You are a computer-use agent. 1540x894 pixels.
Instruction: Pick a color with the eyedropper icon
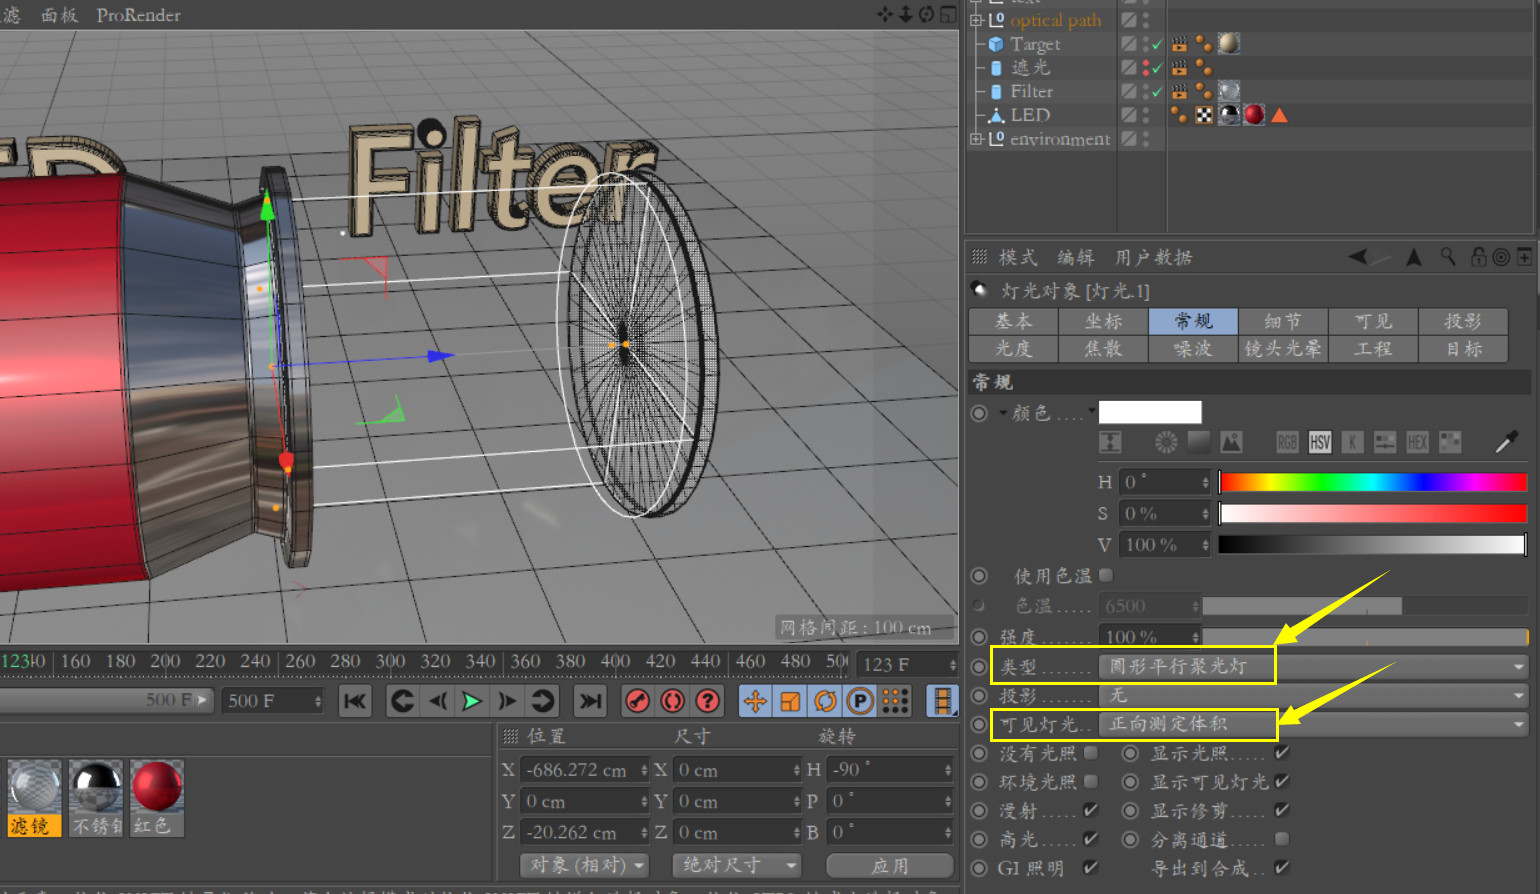pos(1506,442)
